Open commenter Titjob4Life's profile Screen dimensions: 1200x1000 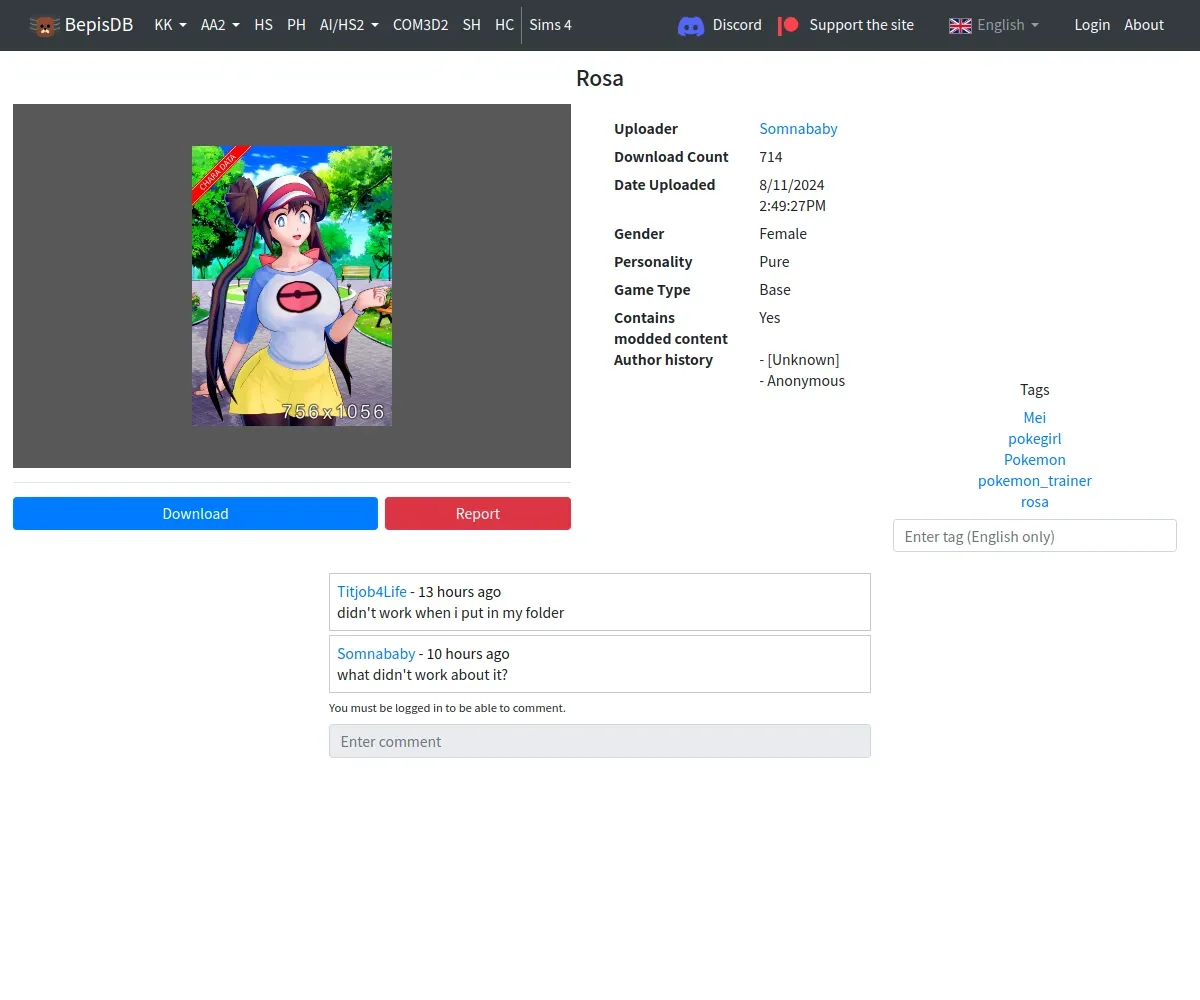372,591
